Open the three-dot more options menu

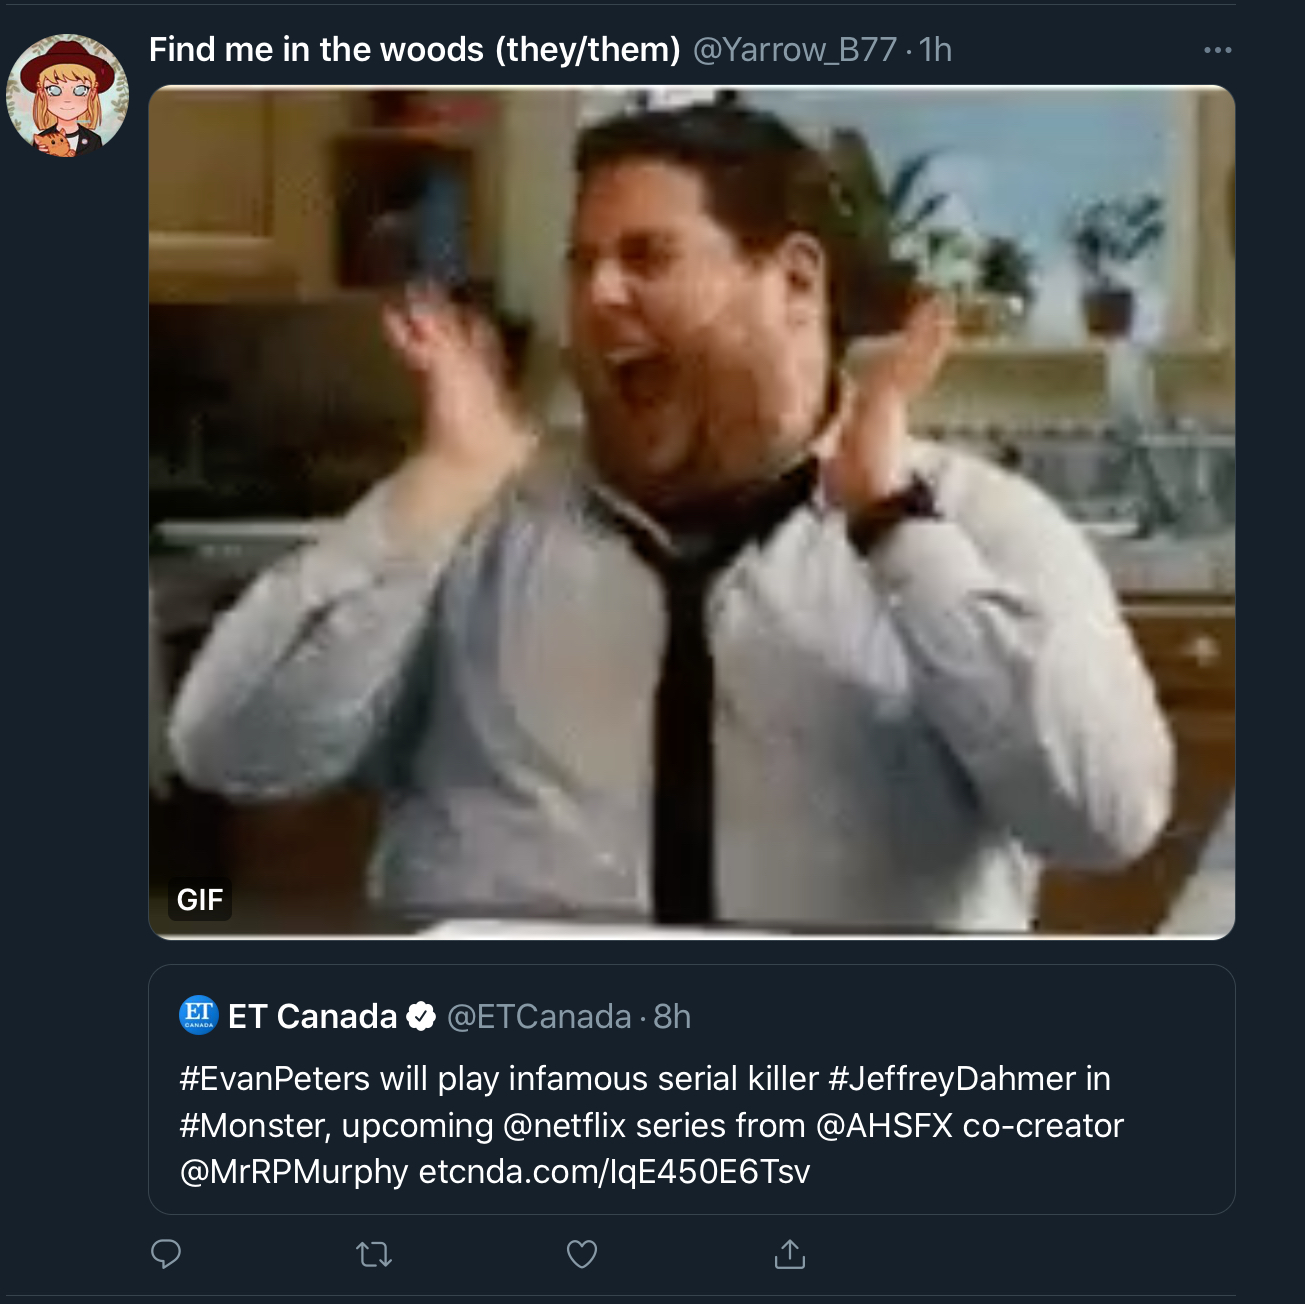(x=1217, y=50)
